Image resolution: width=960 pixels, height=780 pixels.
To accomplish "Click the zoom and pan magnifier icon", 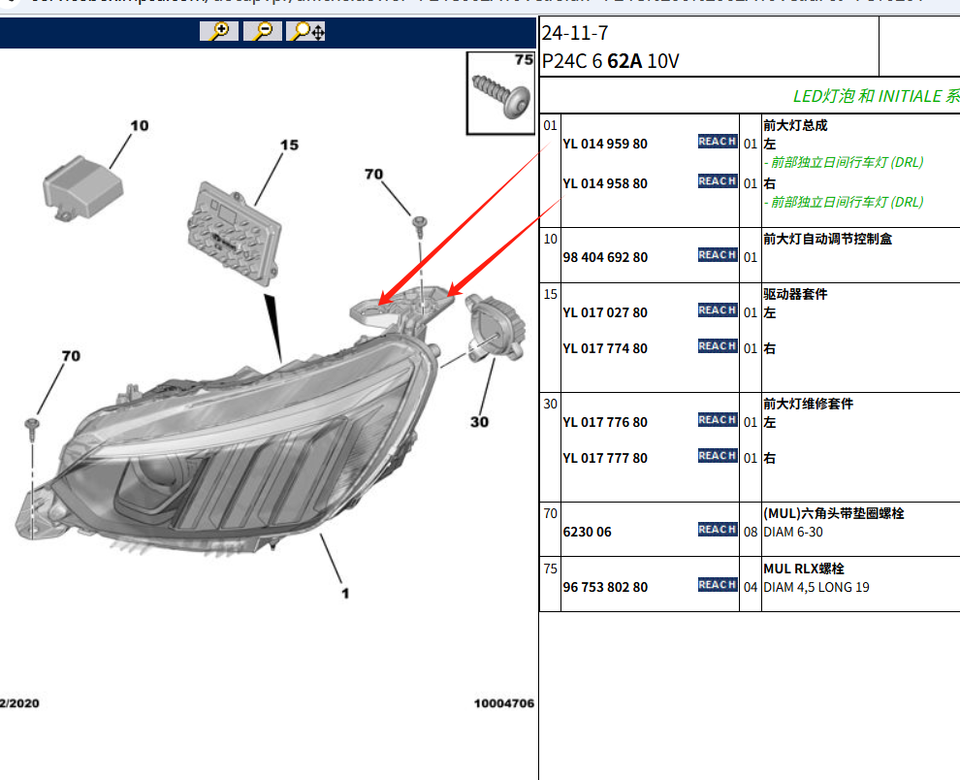I will (x=307, y=31).
